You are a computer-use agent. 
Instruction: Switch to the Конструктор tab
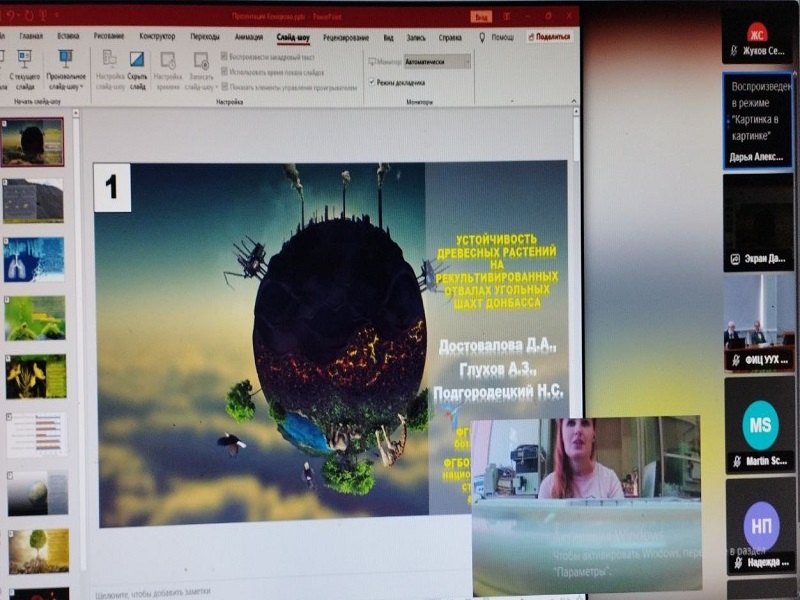click(x=157, y=36)
